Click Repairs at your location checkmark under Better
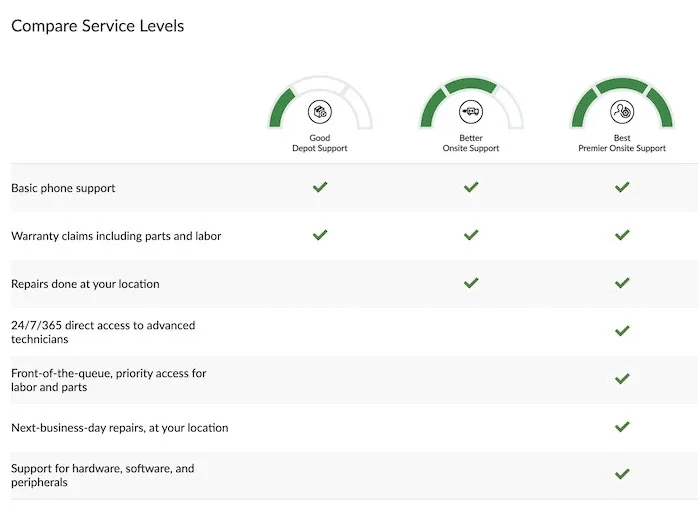 471,283
